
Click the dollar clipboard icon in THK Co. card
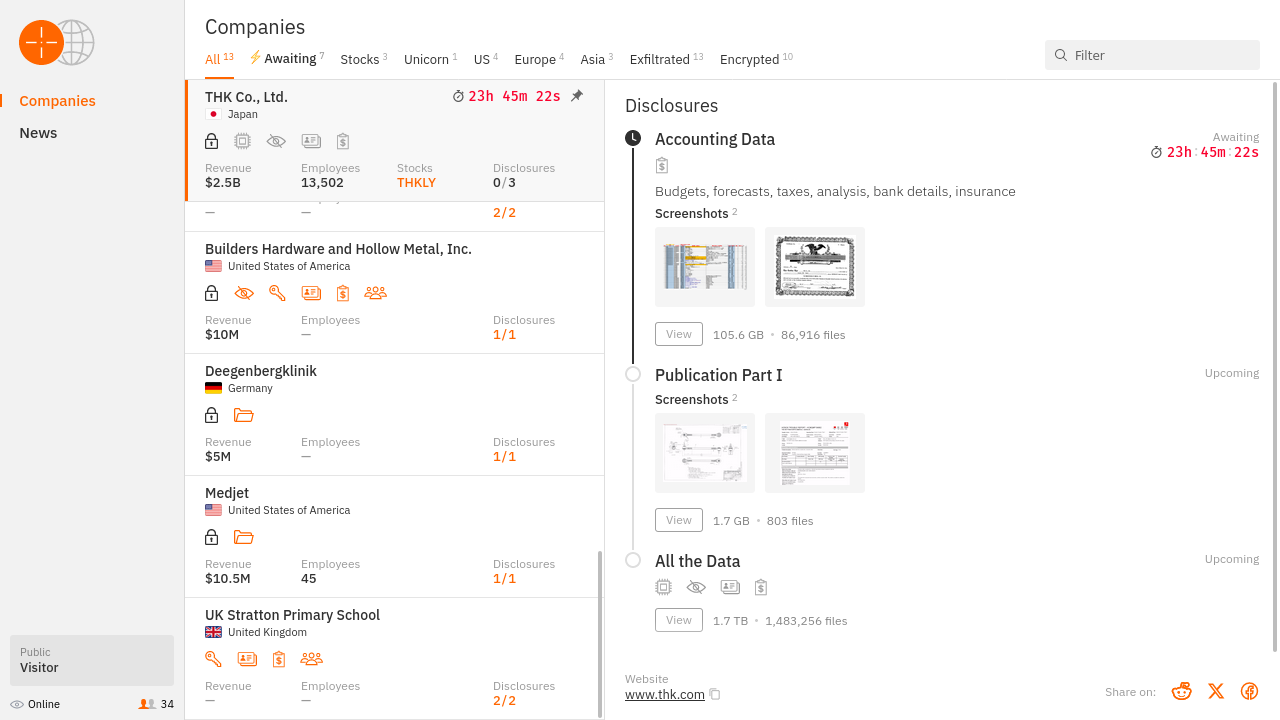[343, 141]
